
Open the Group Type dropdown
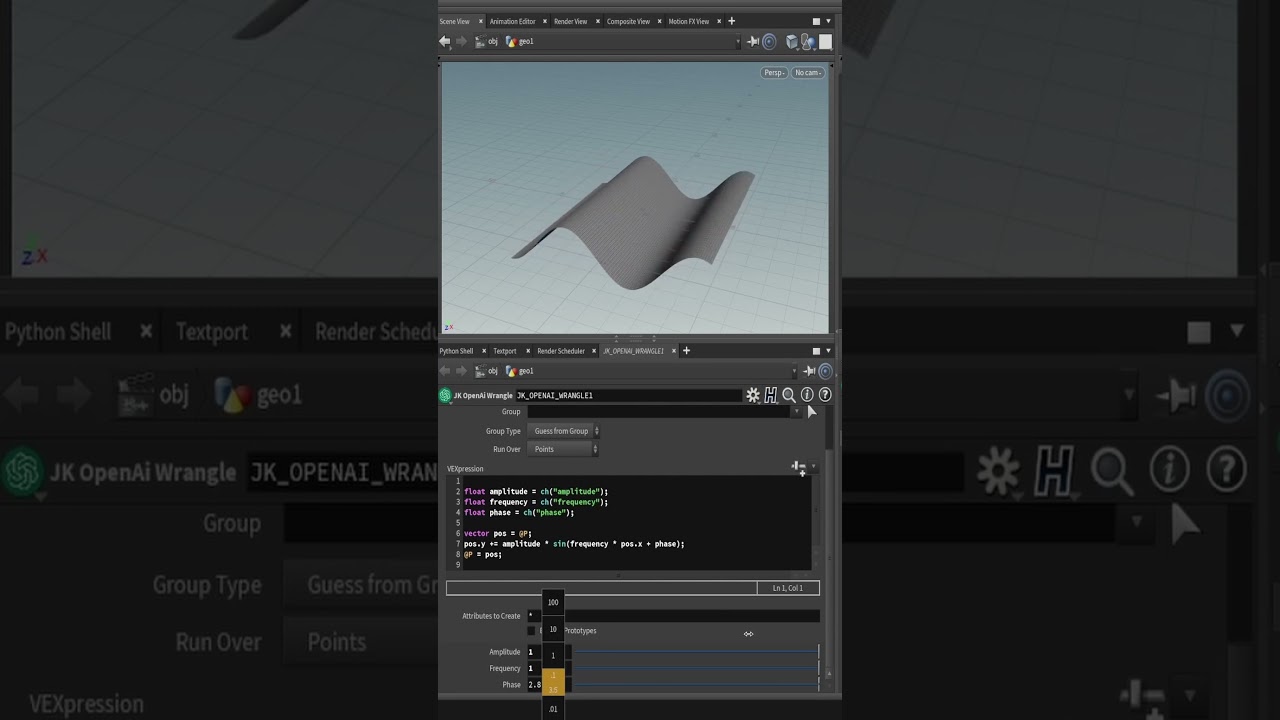click(564, 431)
